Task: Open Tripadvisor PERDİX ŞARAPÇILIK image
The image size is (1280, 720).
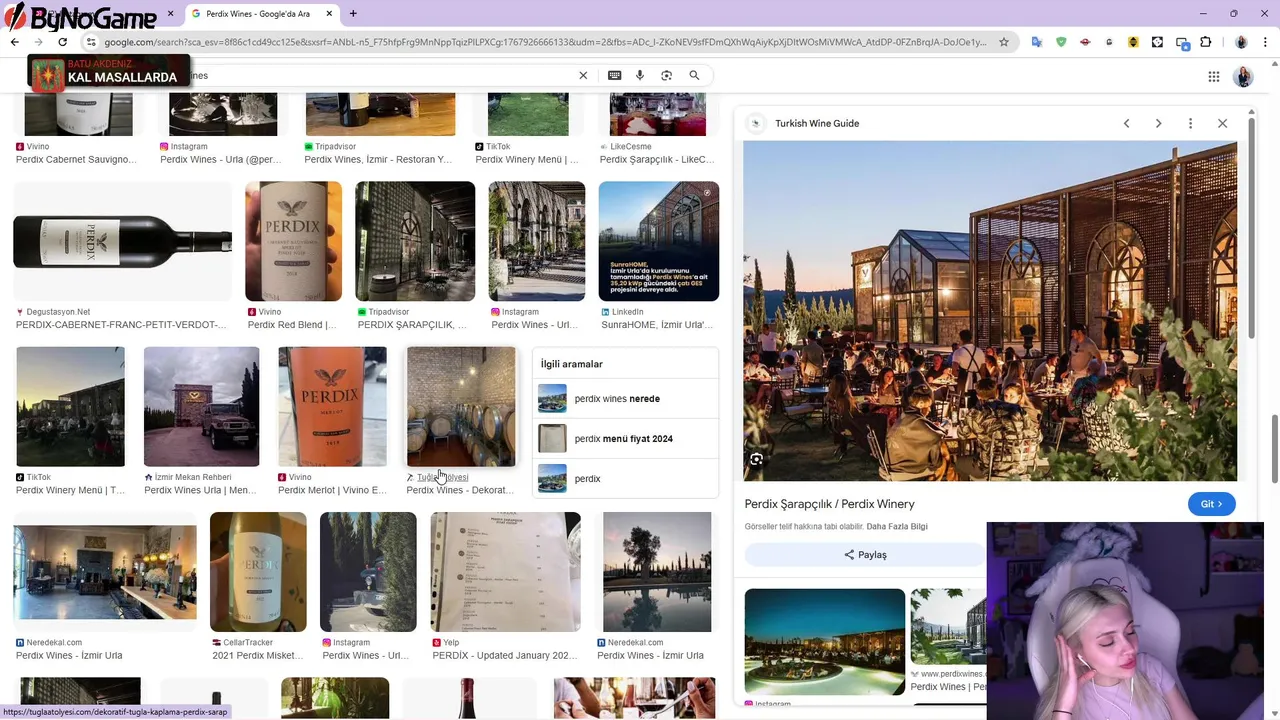Action: click(x=415, y=241)
